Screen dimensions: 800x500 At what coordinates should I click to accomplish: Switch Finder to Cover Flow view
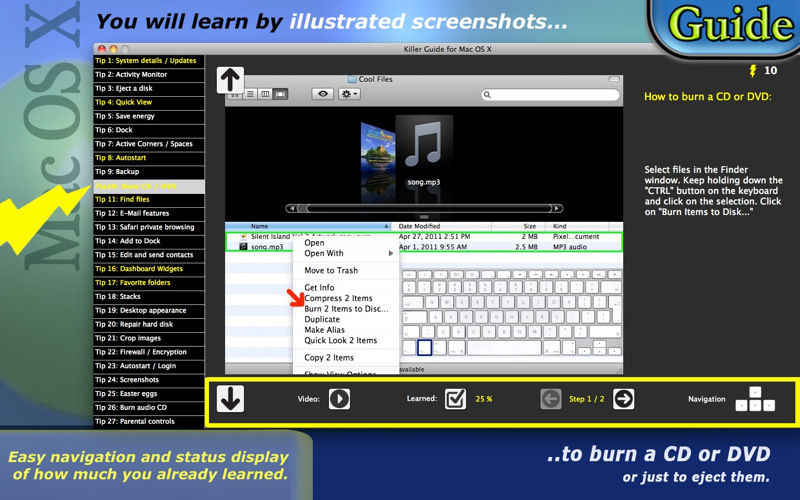pyautogui.click(x=280, y=94)
